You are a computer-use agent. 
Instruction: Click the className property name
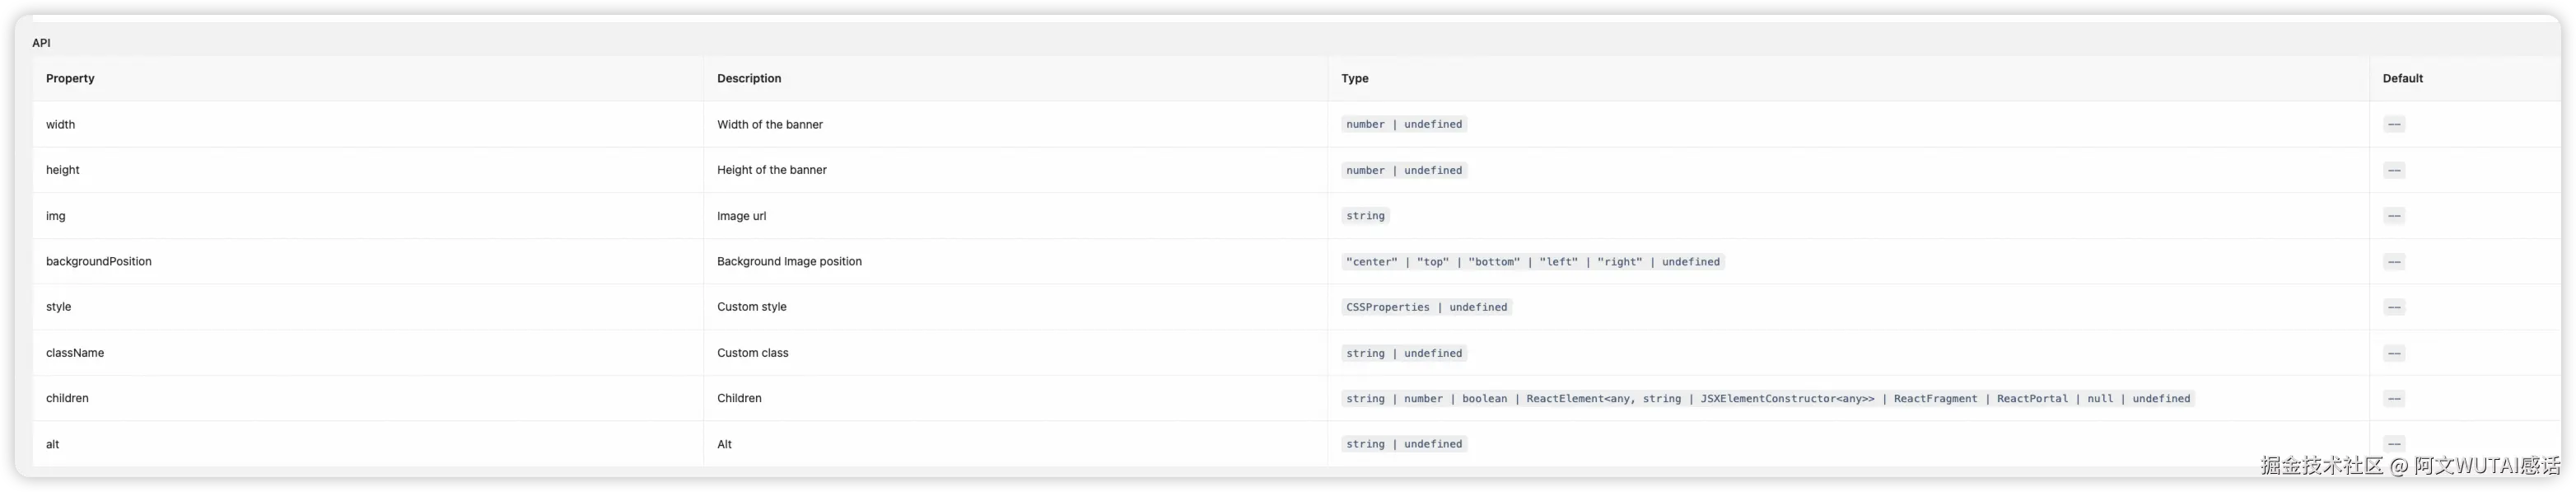(x=75, y=353)
